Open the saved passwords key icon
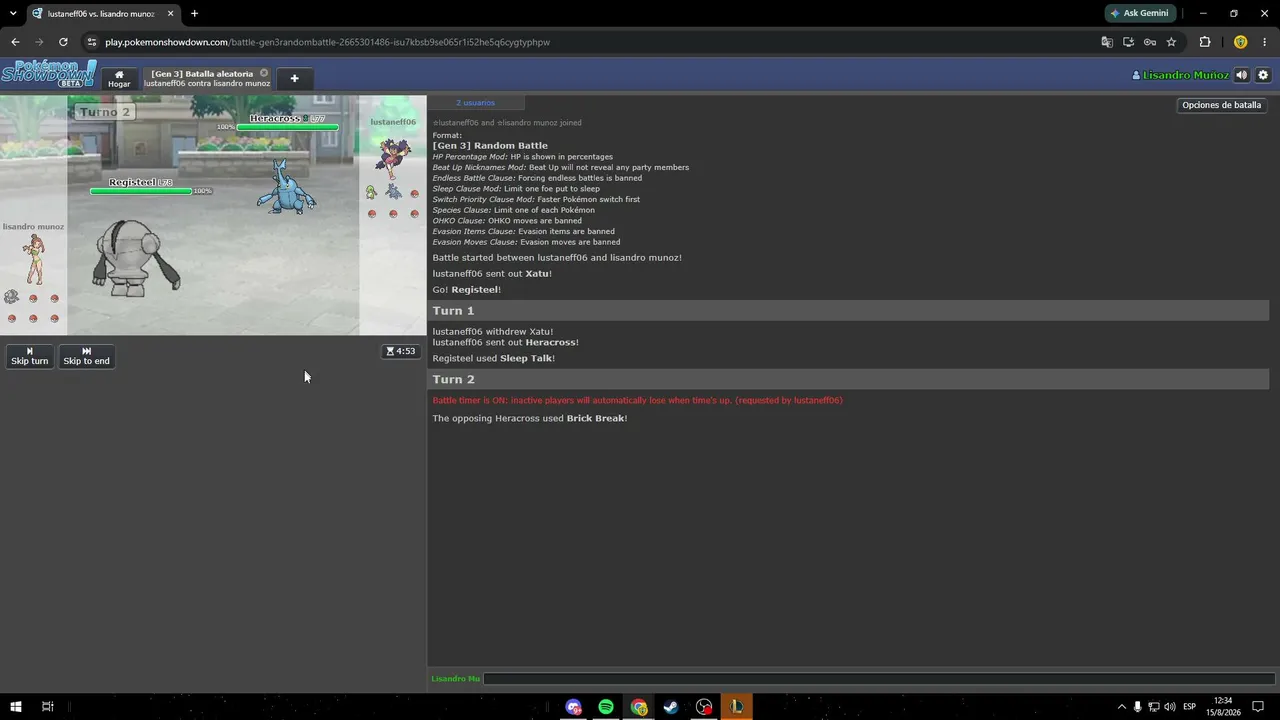Image resolution: width=1280 pixels, height=720 pixels. coord(1150,42)
